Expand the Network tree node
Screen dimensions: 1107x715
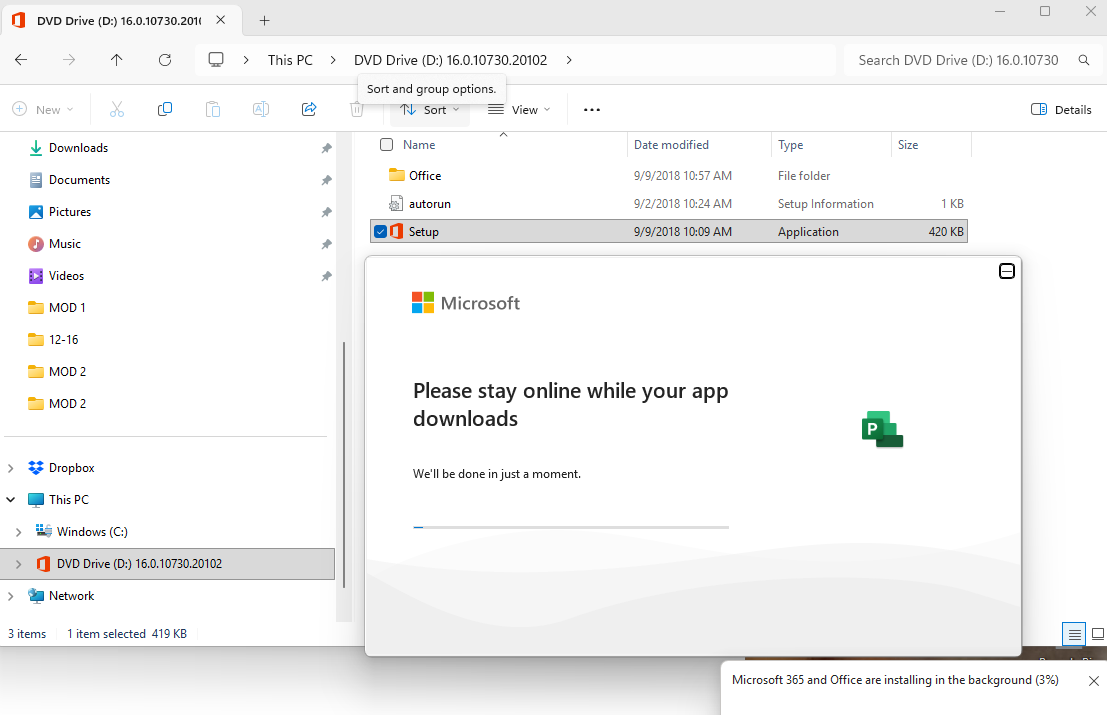pos(11,596)
